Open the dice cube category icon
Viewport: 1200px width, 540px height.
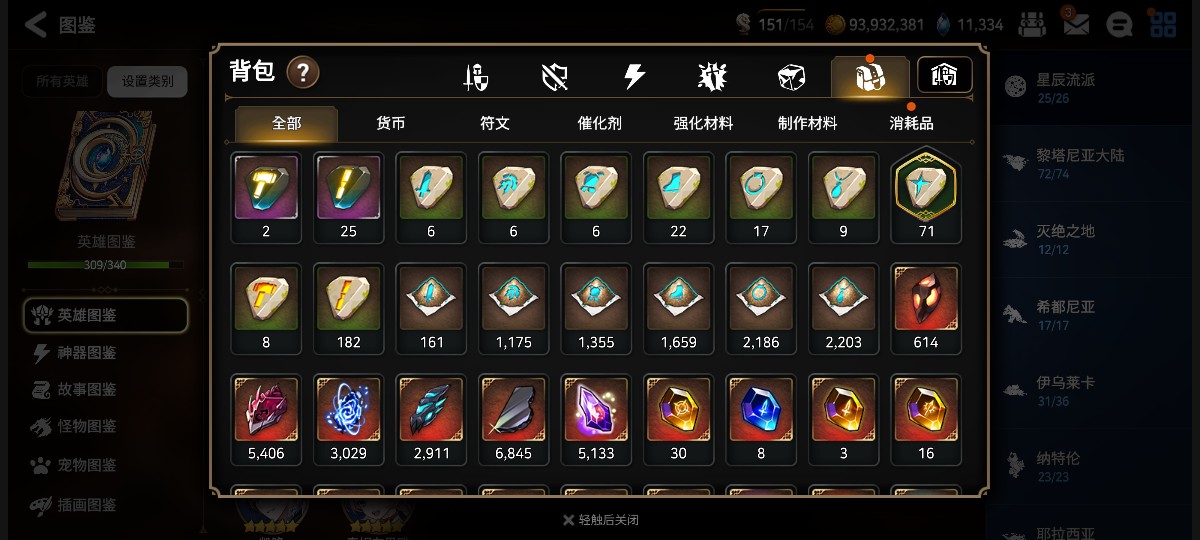pyautogui.click(x=791, y=77)
